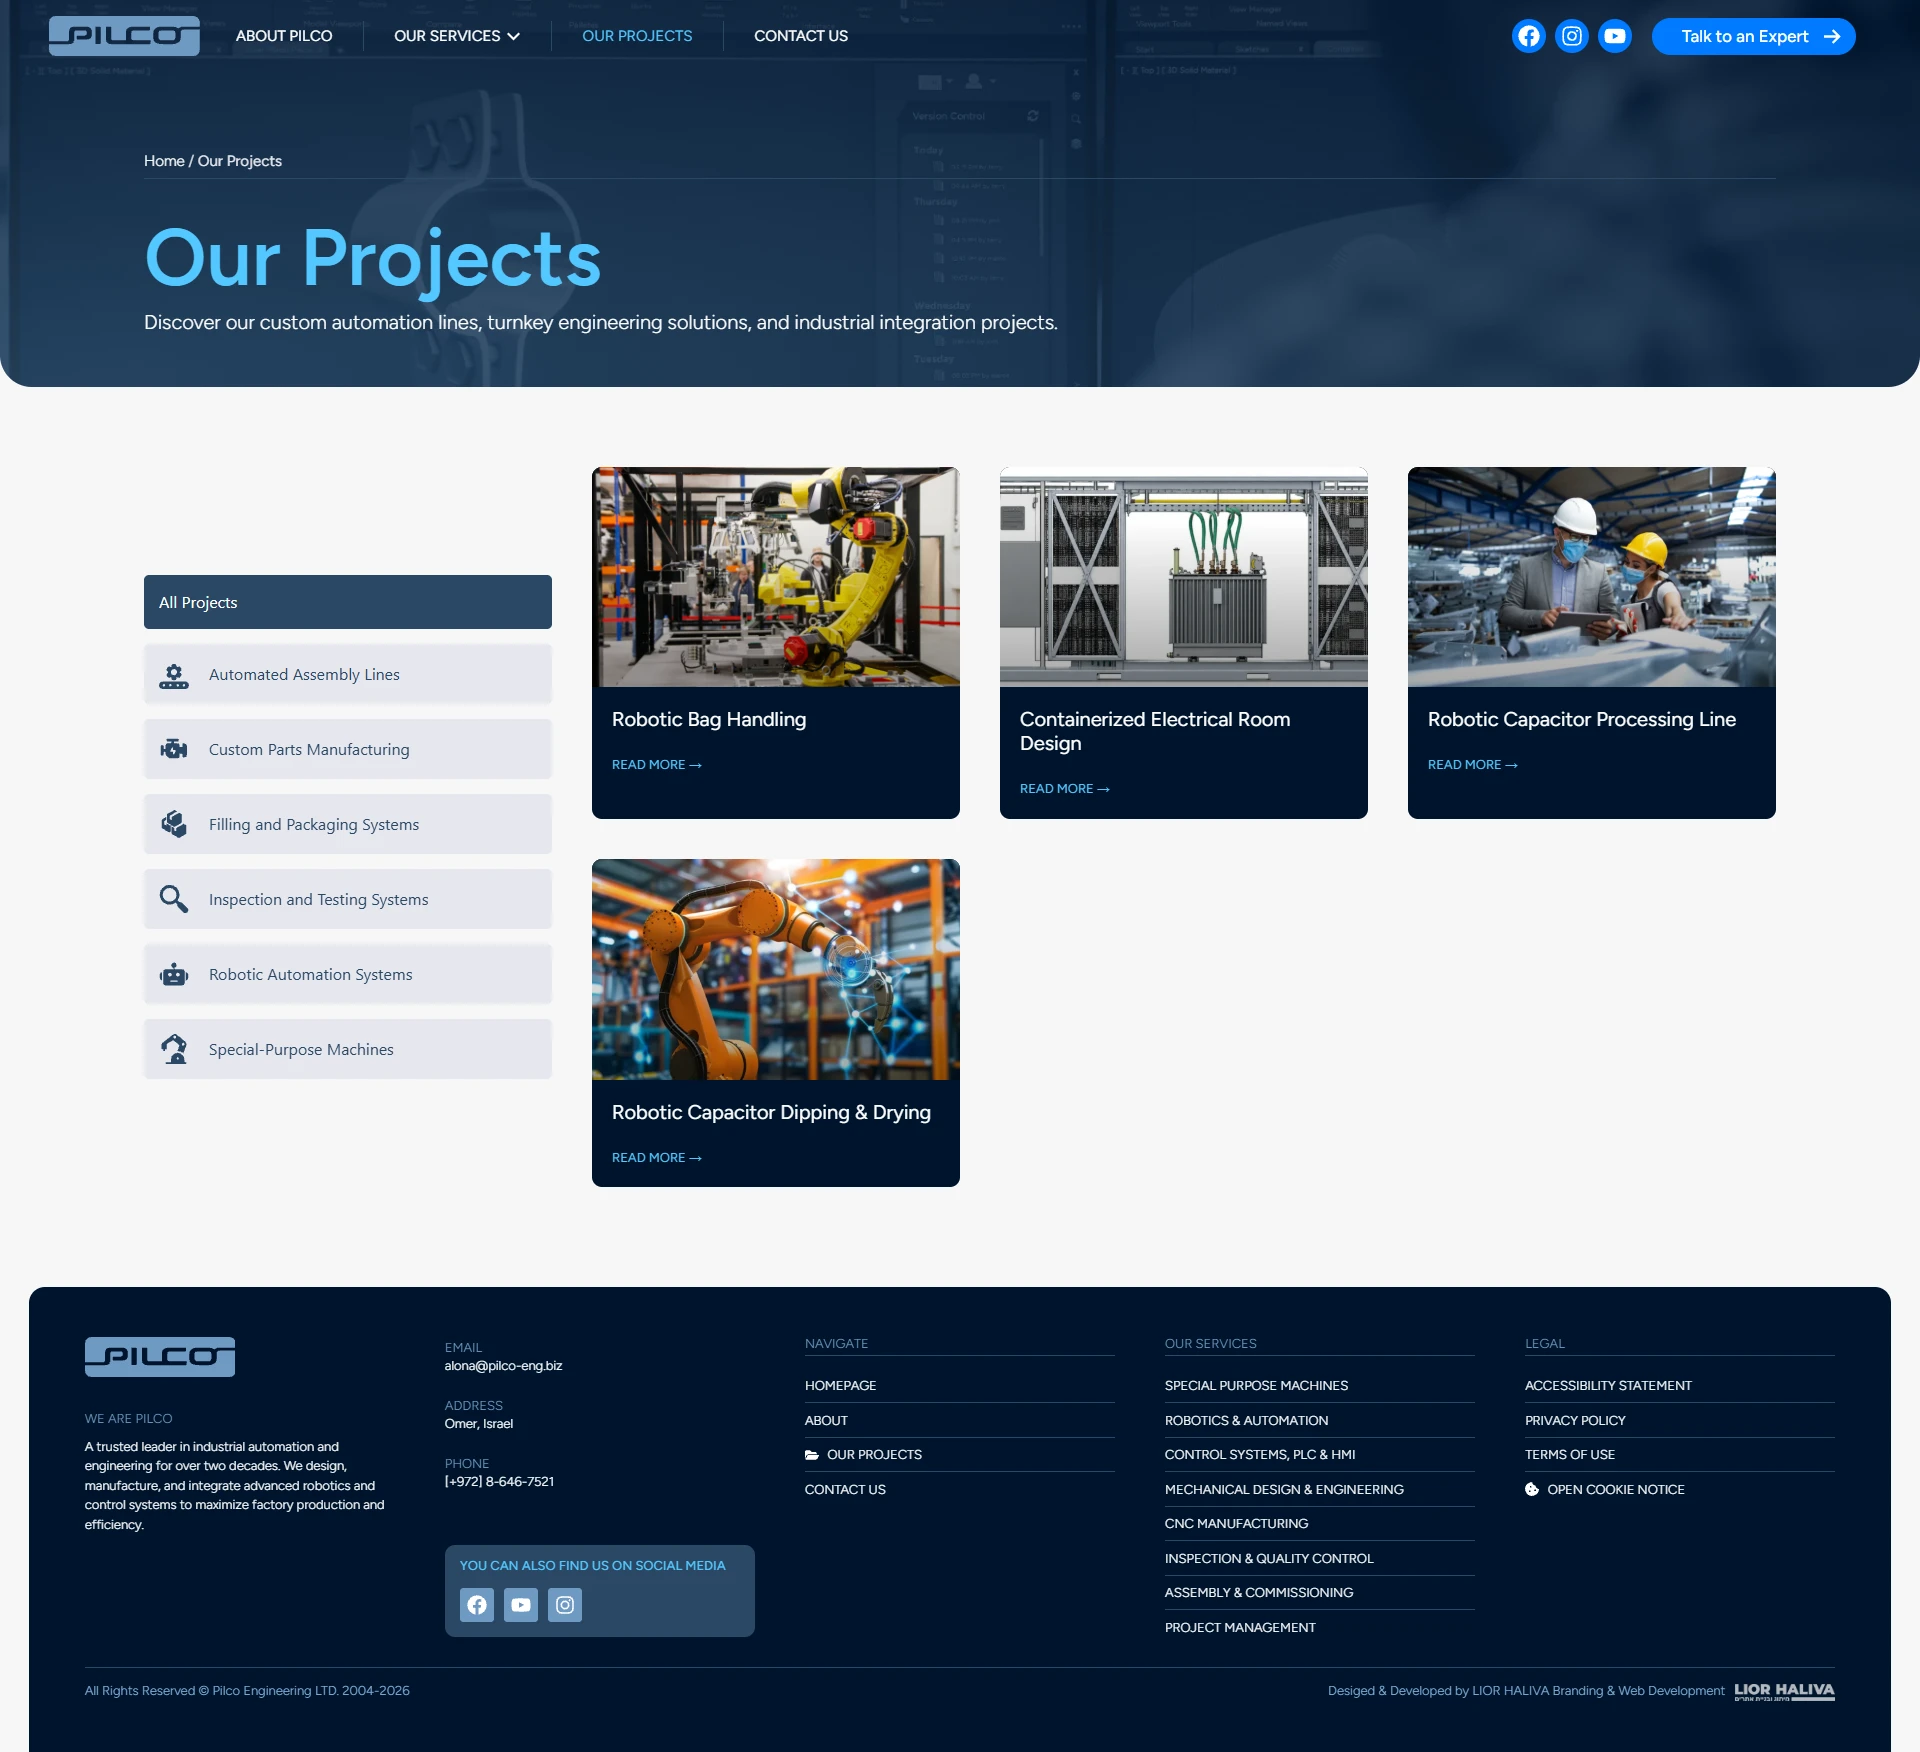This screenshot has width=1920, height=1752.
Task: Open the Containerized Electrical Room project image
Action: coord(1184,577)
